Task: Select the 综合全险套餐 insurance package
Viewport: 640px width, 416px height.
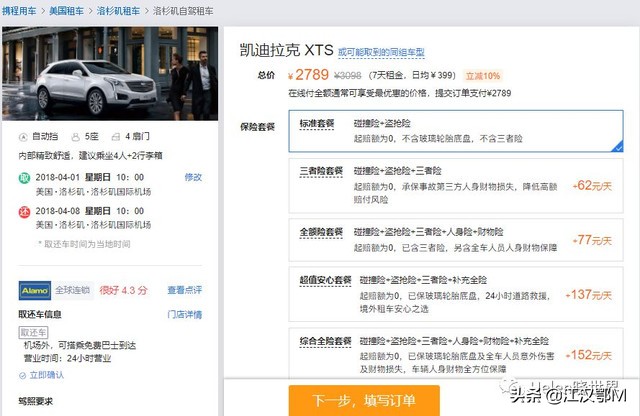Action: tap(456, 353)
